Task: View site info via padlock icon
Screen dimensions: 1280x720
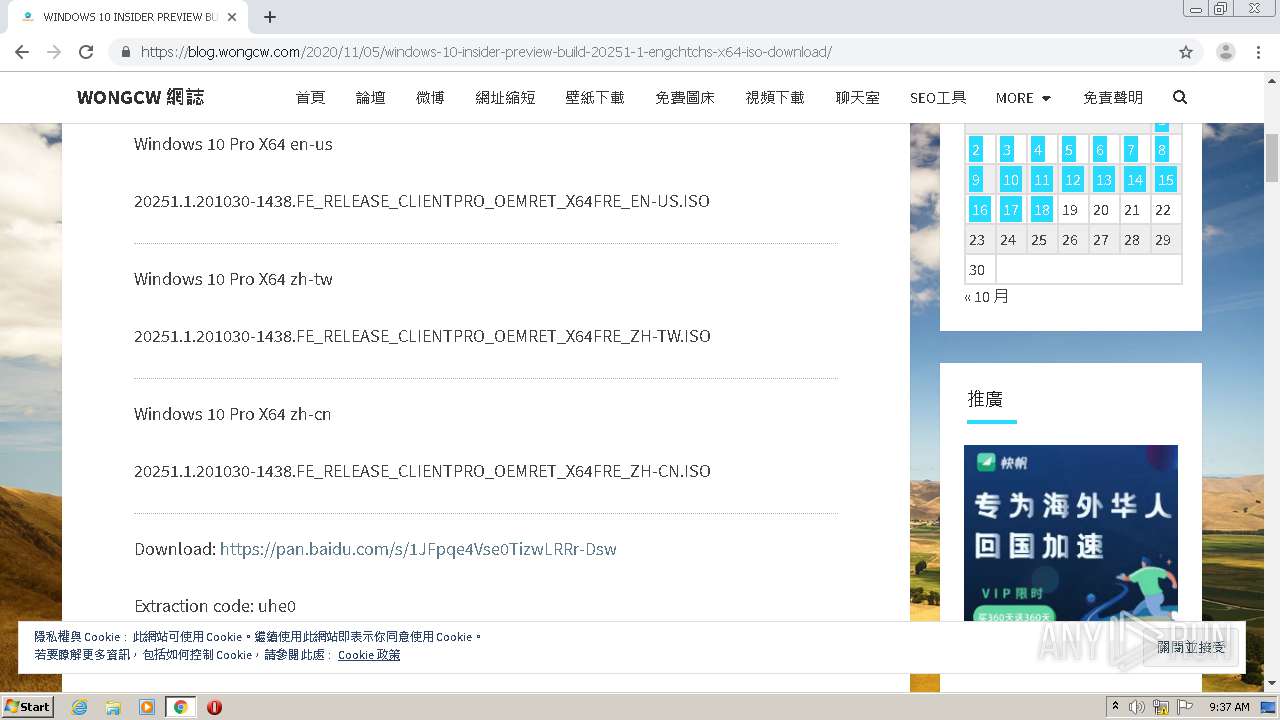Action: (x=125, y=52)
